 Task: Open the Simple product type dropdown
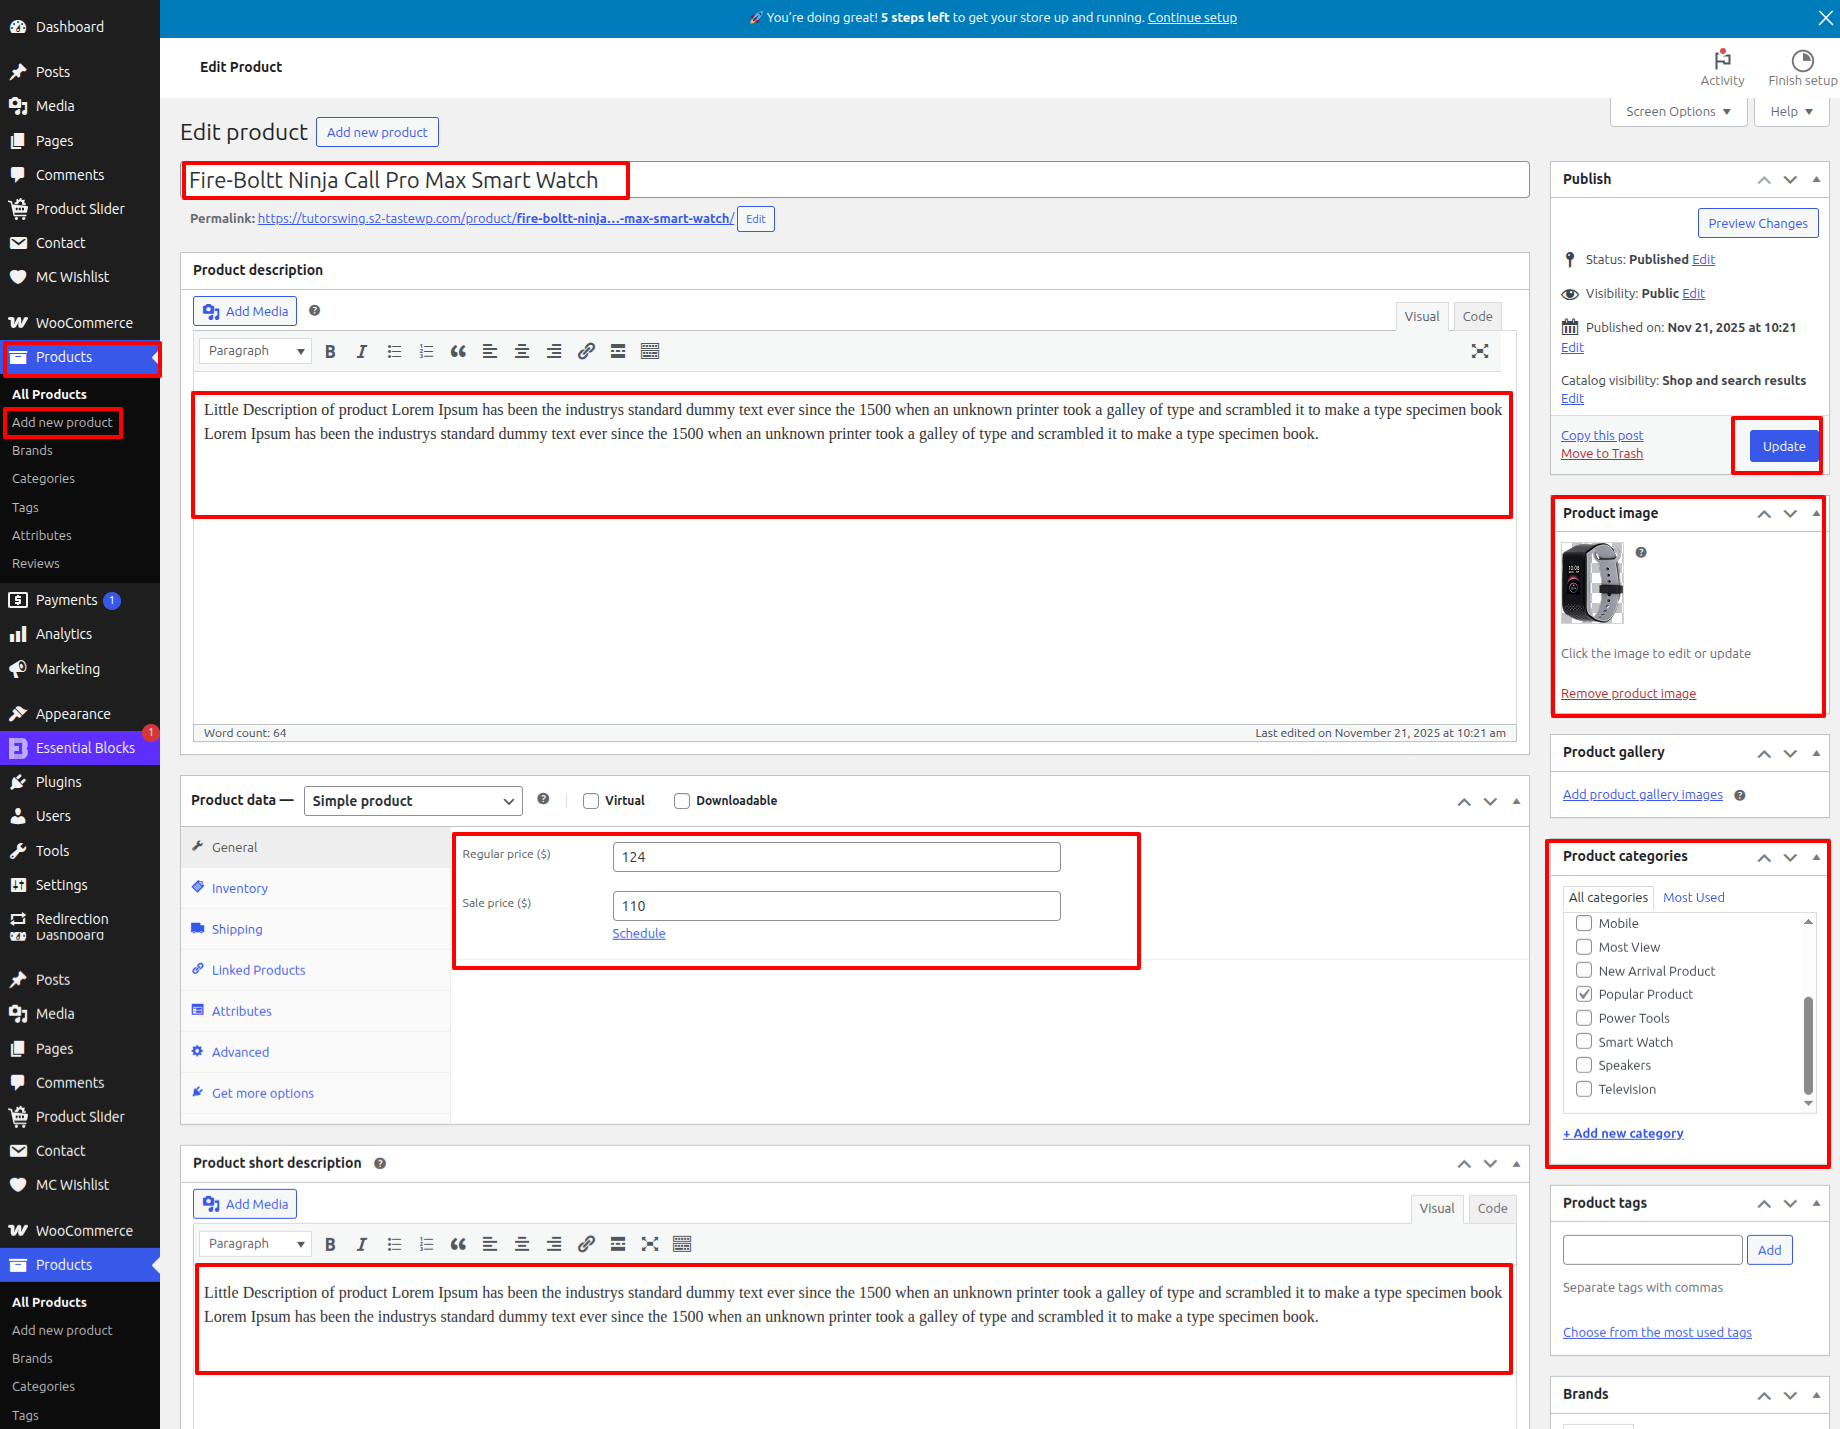(x=413, y=801)
